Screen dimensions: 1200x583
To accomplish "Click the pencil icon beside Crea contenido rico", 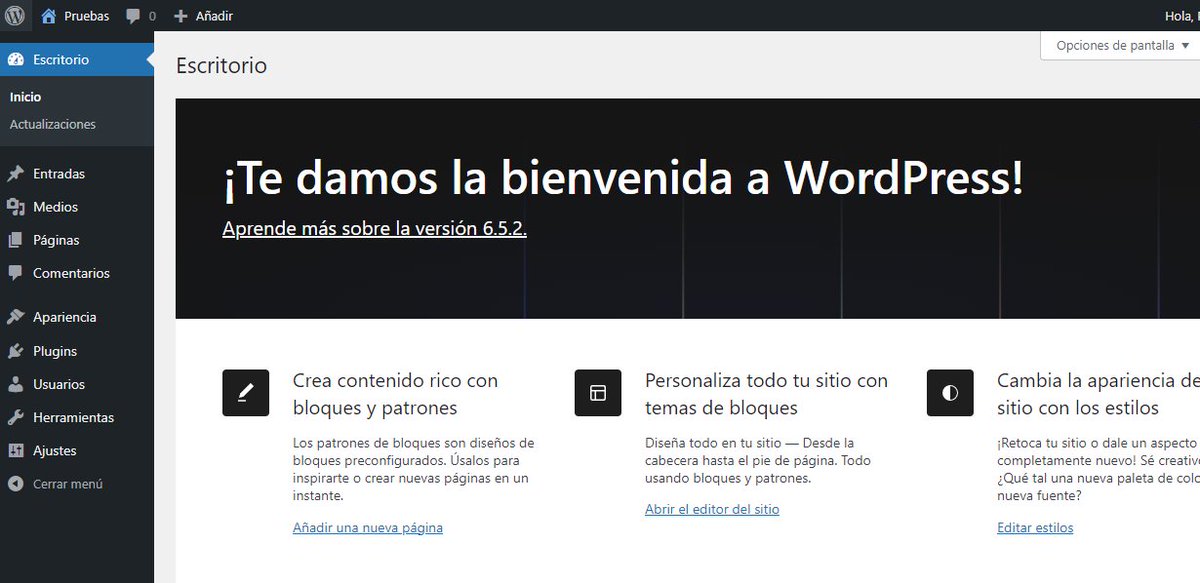I will (x=246, y=393).
